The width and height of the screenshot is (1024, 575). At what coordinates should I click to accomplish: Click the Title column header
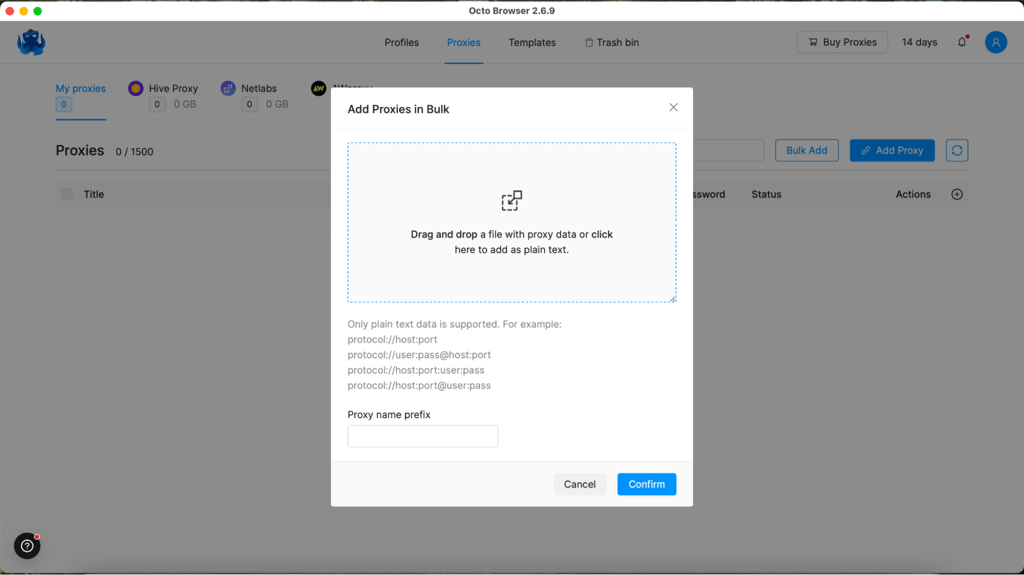click(93, 194)
